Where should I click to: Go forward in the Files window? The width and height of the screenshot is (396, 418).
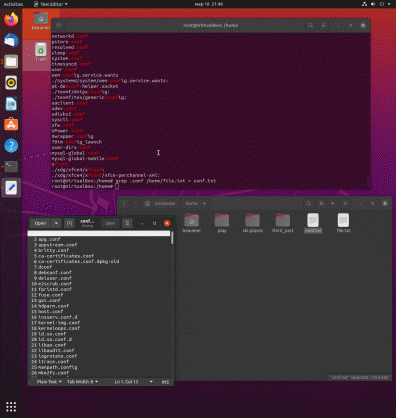tap(135, 203)
